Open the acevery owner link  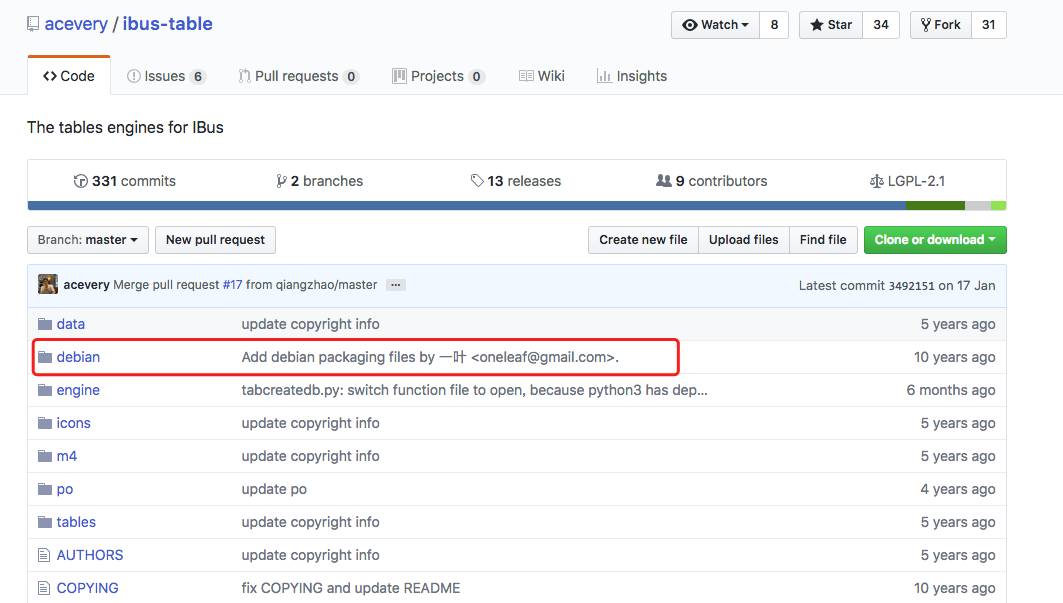76,24
